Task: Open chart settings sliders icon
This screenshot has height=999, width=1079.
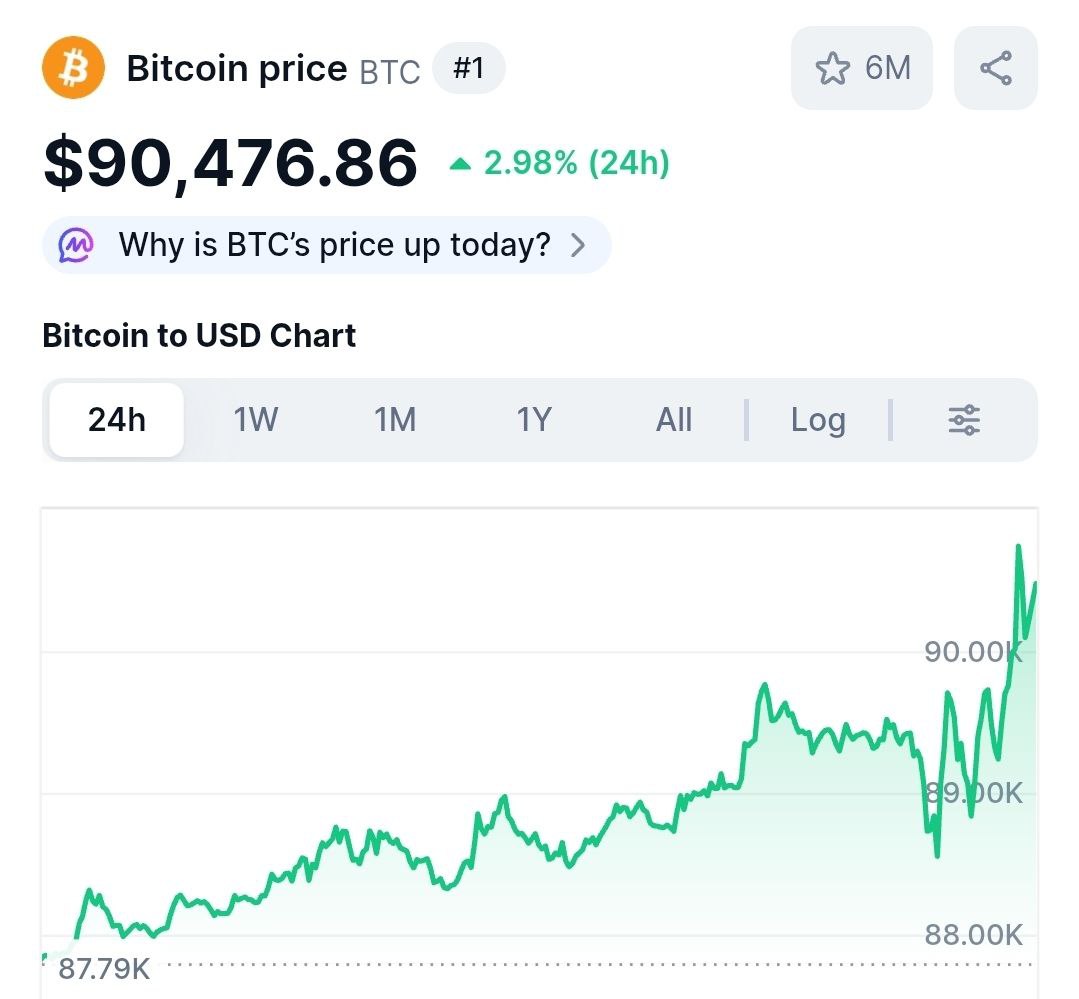Action: coord(964,420)
